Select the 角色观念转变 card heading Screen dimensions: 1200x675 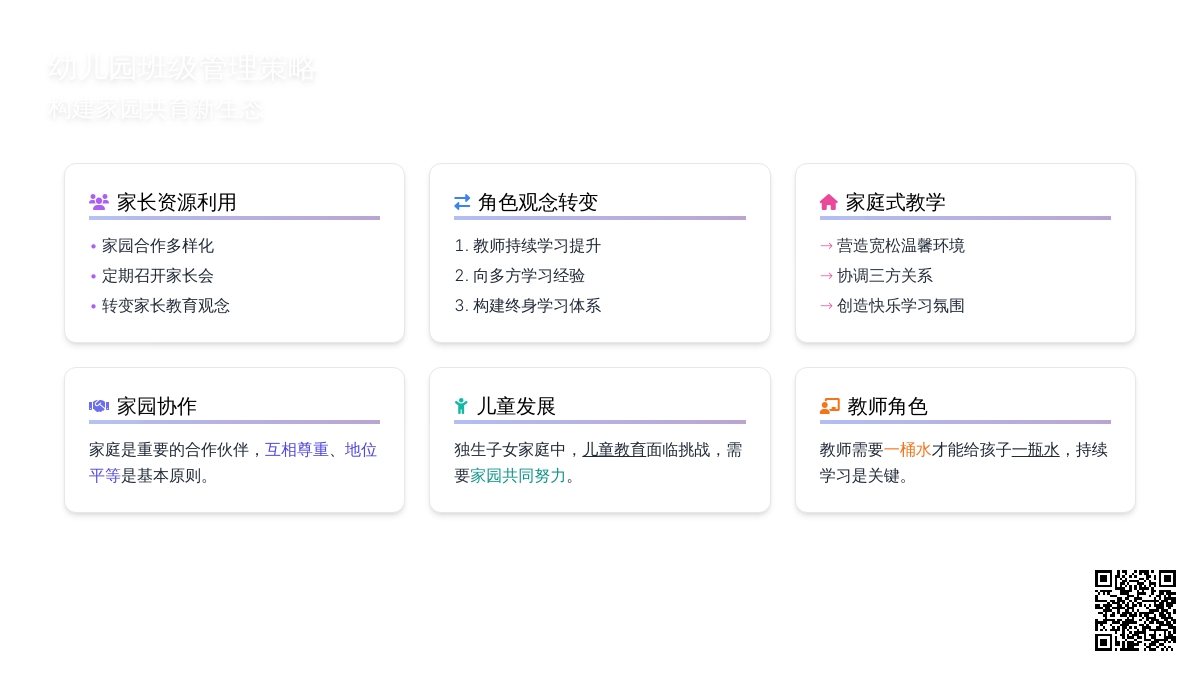[538, 202]
